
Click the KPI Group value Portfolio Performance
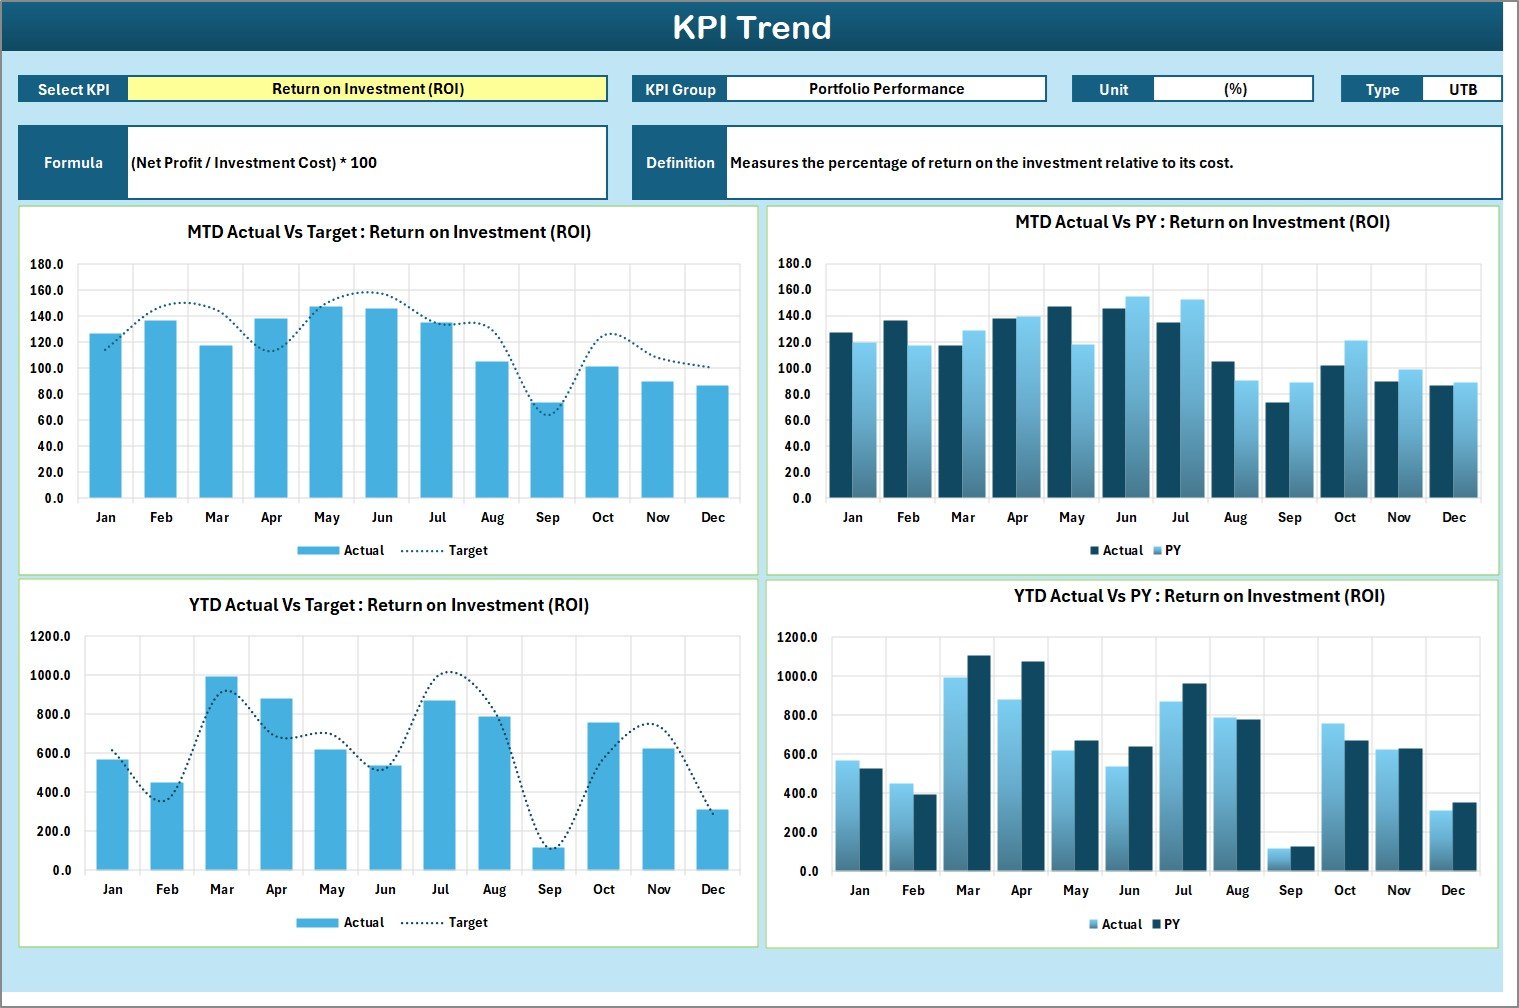coord(885,89)
